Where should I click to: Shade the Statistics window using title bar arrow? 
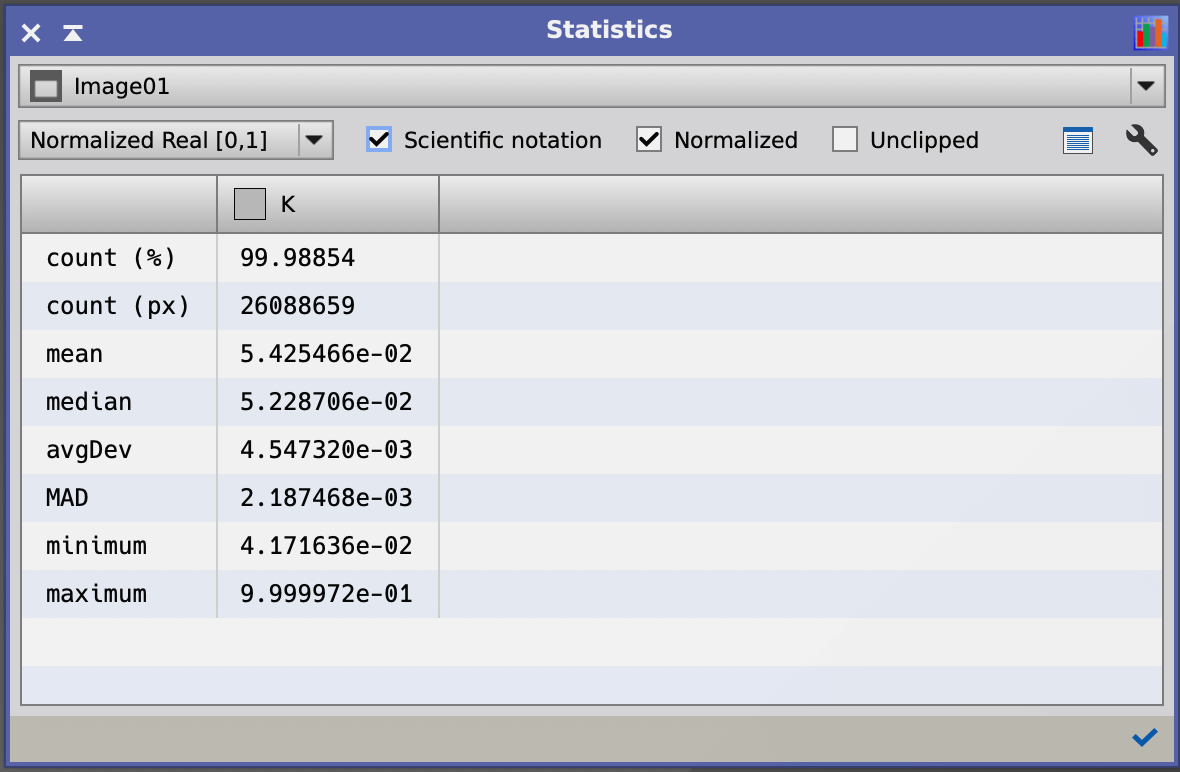72,33
